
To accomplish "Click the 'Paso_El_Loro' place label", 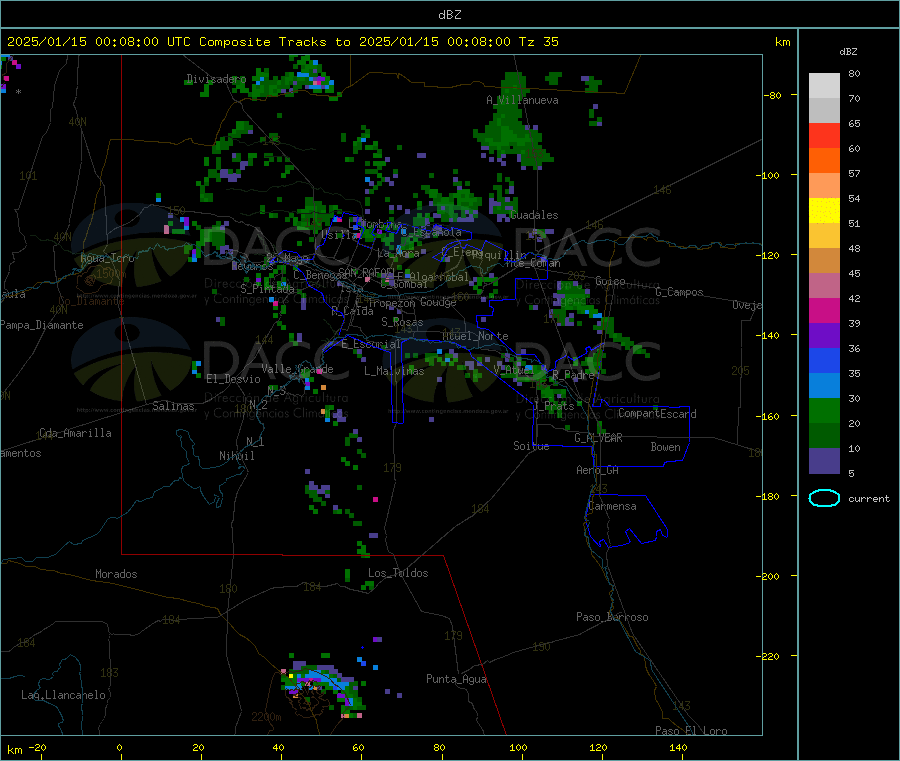I will [x=691, y=731].
